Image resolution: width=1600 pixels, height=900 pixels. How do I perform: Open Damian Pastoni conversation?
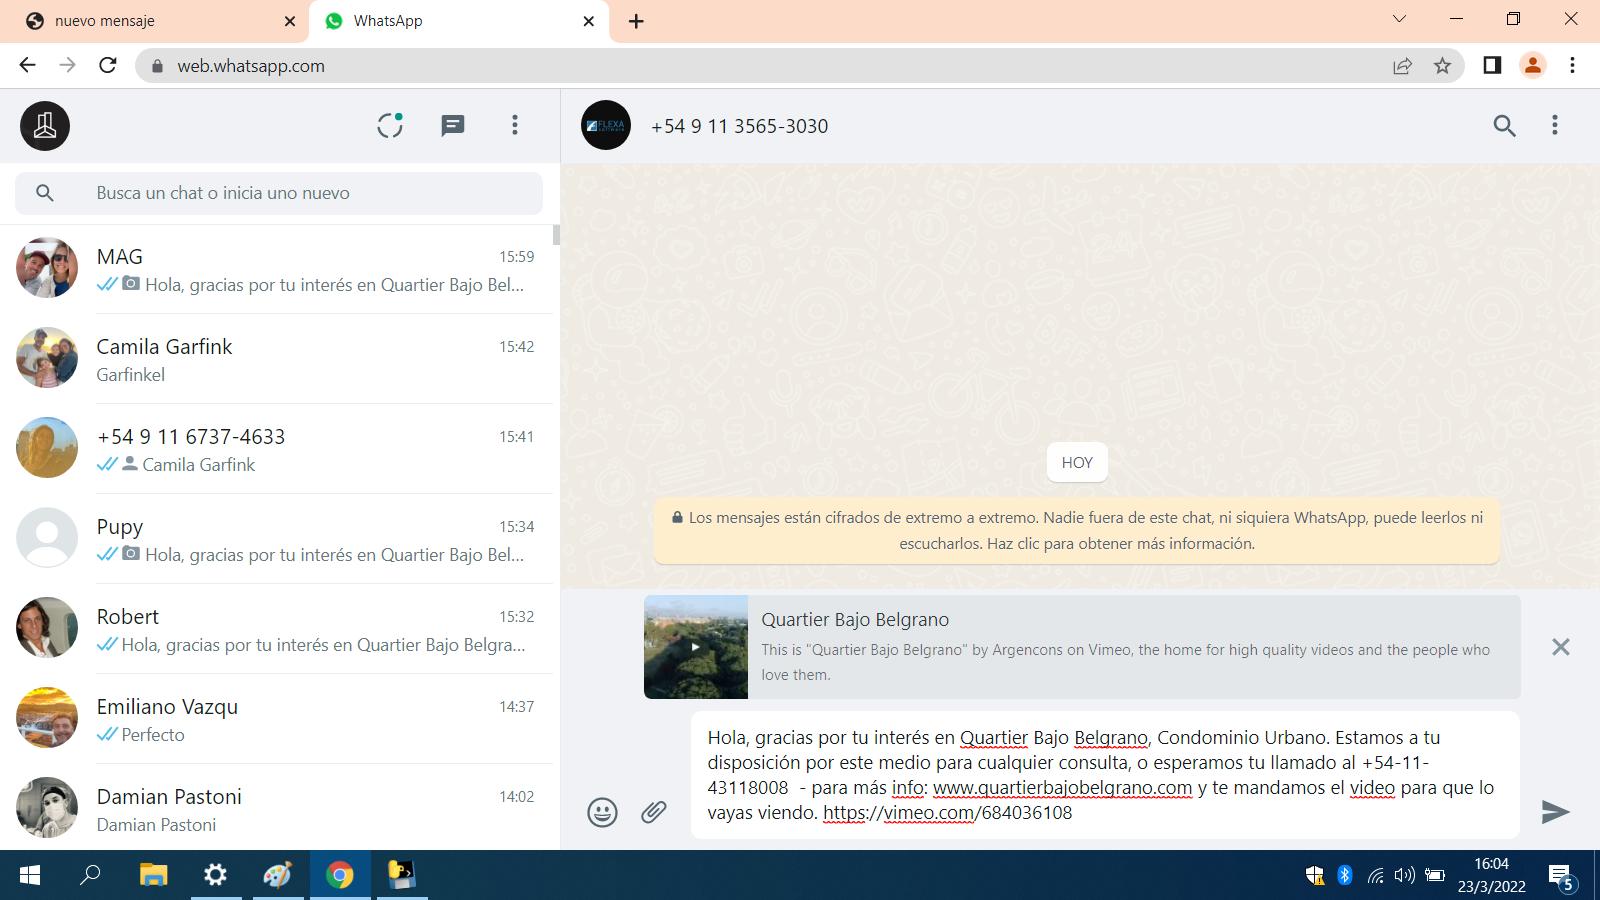coord(276,807)
